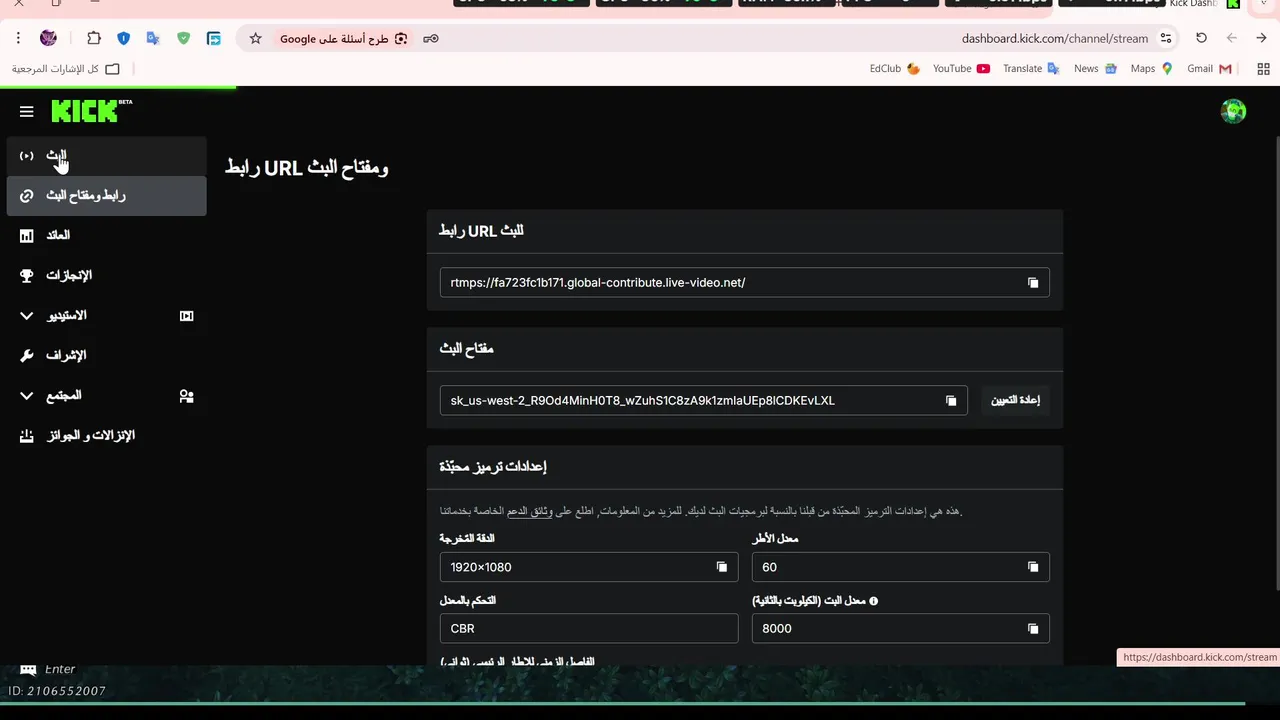Copy the stream key with copy icon
The image size is (1280, 720).
[951, 401]
